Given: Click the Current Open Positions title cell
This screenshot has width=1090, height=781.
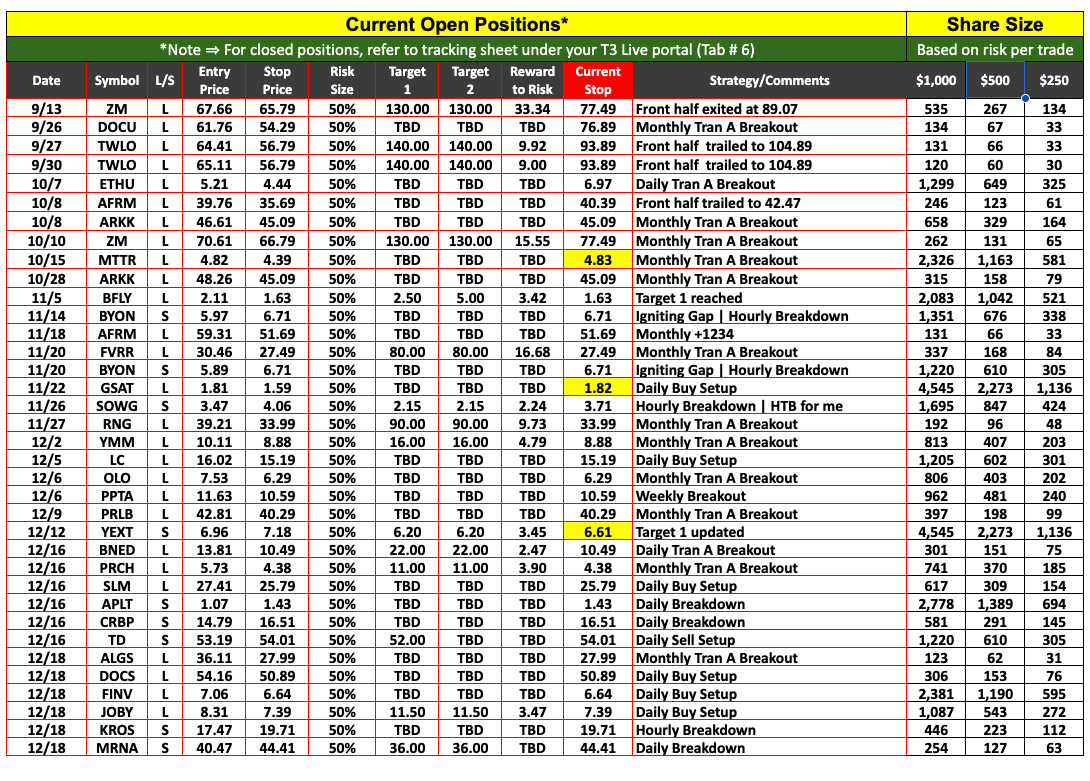Looking at the screenshot, I should pyautogui.click(x=455, y=24).
